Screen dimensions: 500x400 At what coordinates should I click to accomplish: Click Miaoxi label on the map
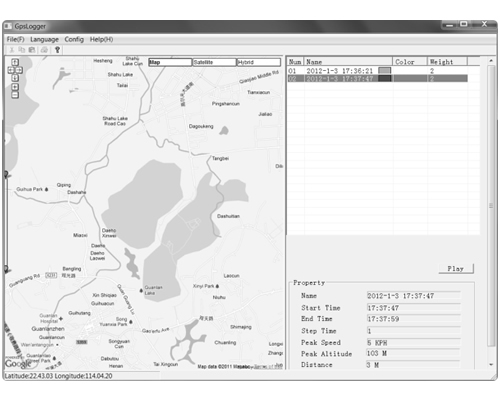[x=80, y=235]
